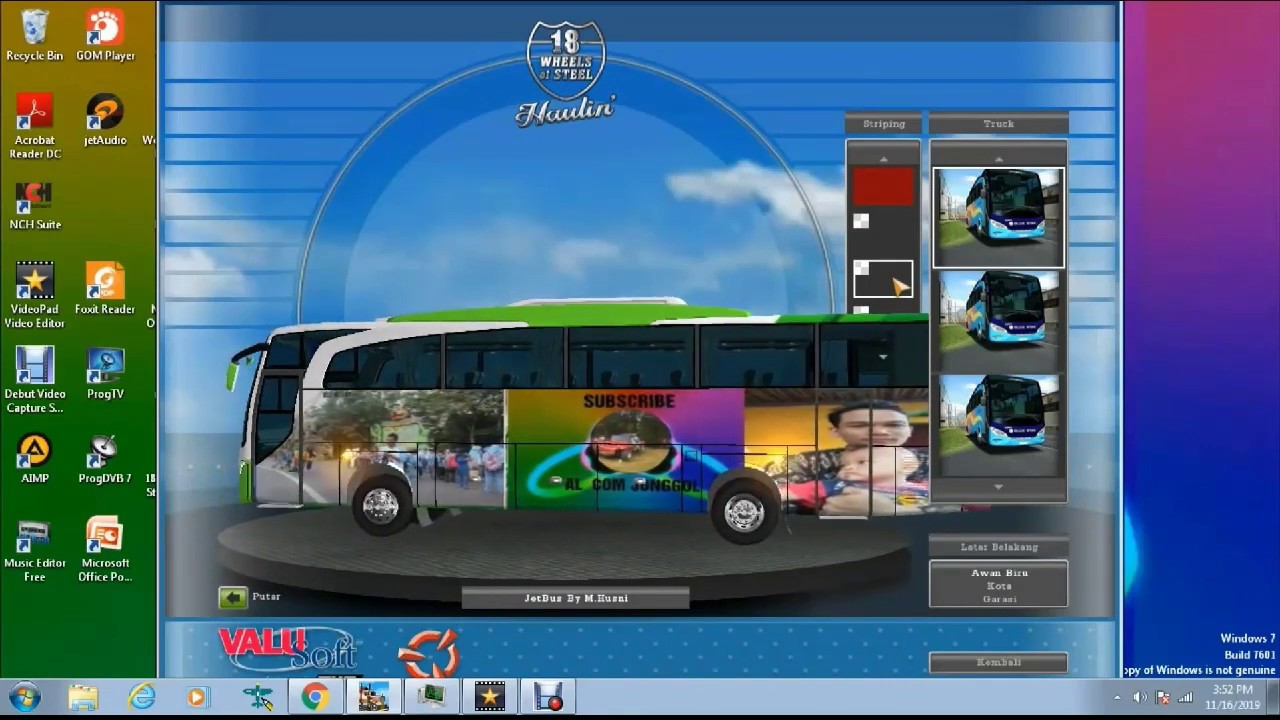
Task: Select the dark red striping swatch
Action: point(883,187)
